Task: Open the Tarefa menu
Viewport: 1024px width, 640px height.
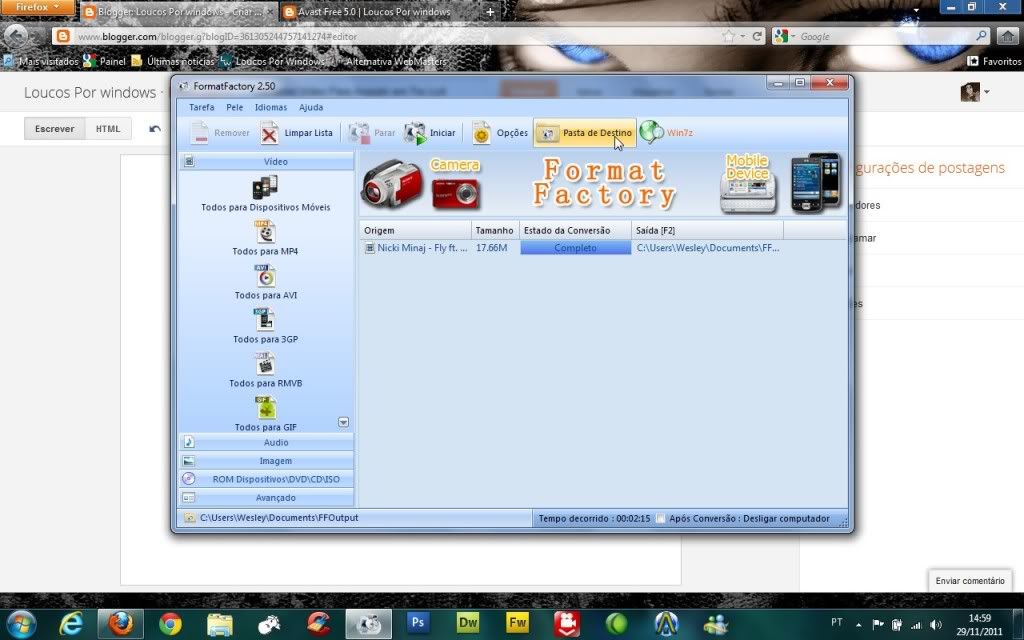Action: tap(201, 107)
